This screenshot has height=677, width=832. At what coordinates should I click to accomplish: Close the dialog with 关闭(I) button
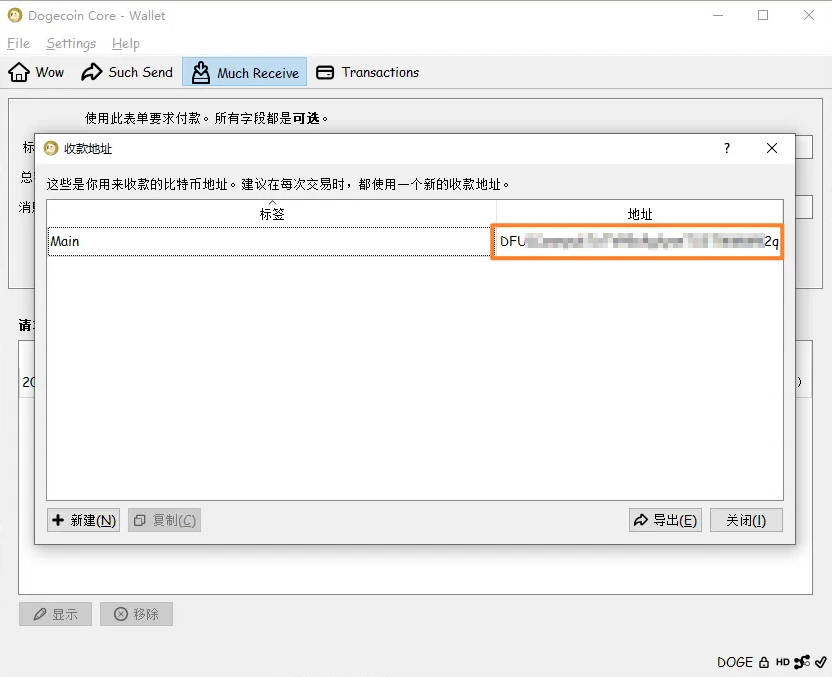click(x=746, y=520)
